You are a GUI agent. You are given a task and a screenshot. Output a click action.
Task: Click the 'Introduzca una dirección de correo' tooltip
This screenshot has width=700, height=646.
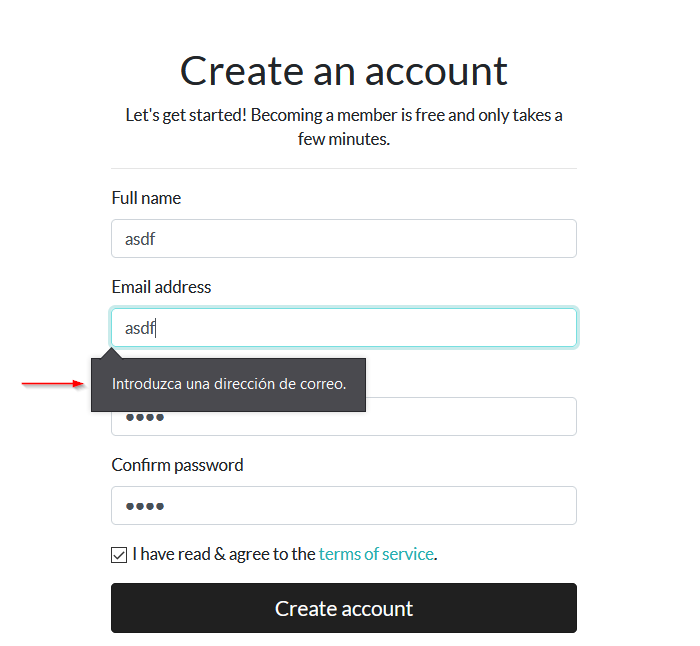pos(228,384)
